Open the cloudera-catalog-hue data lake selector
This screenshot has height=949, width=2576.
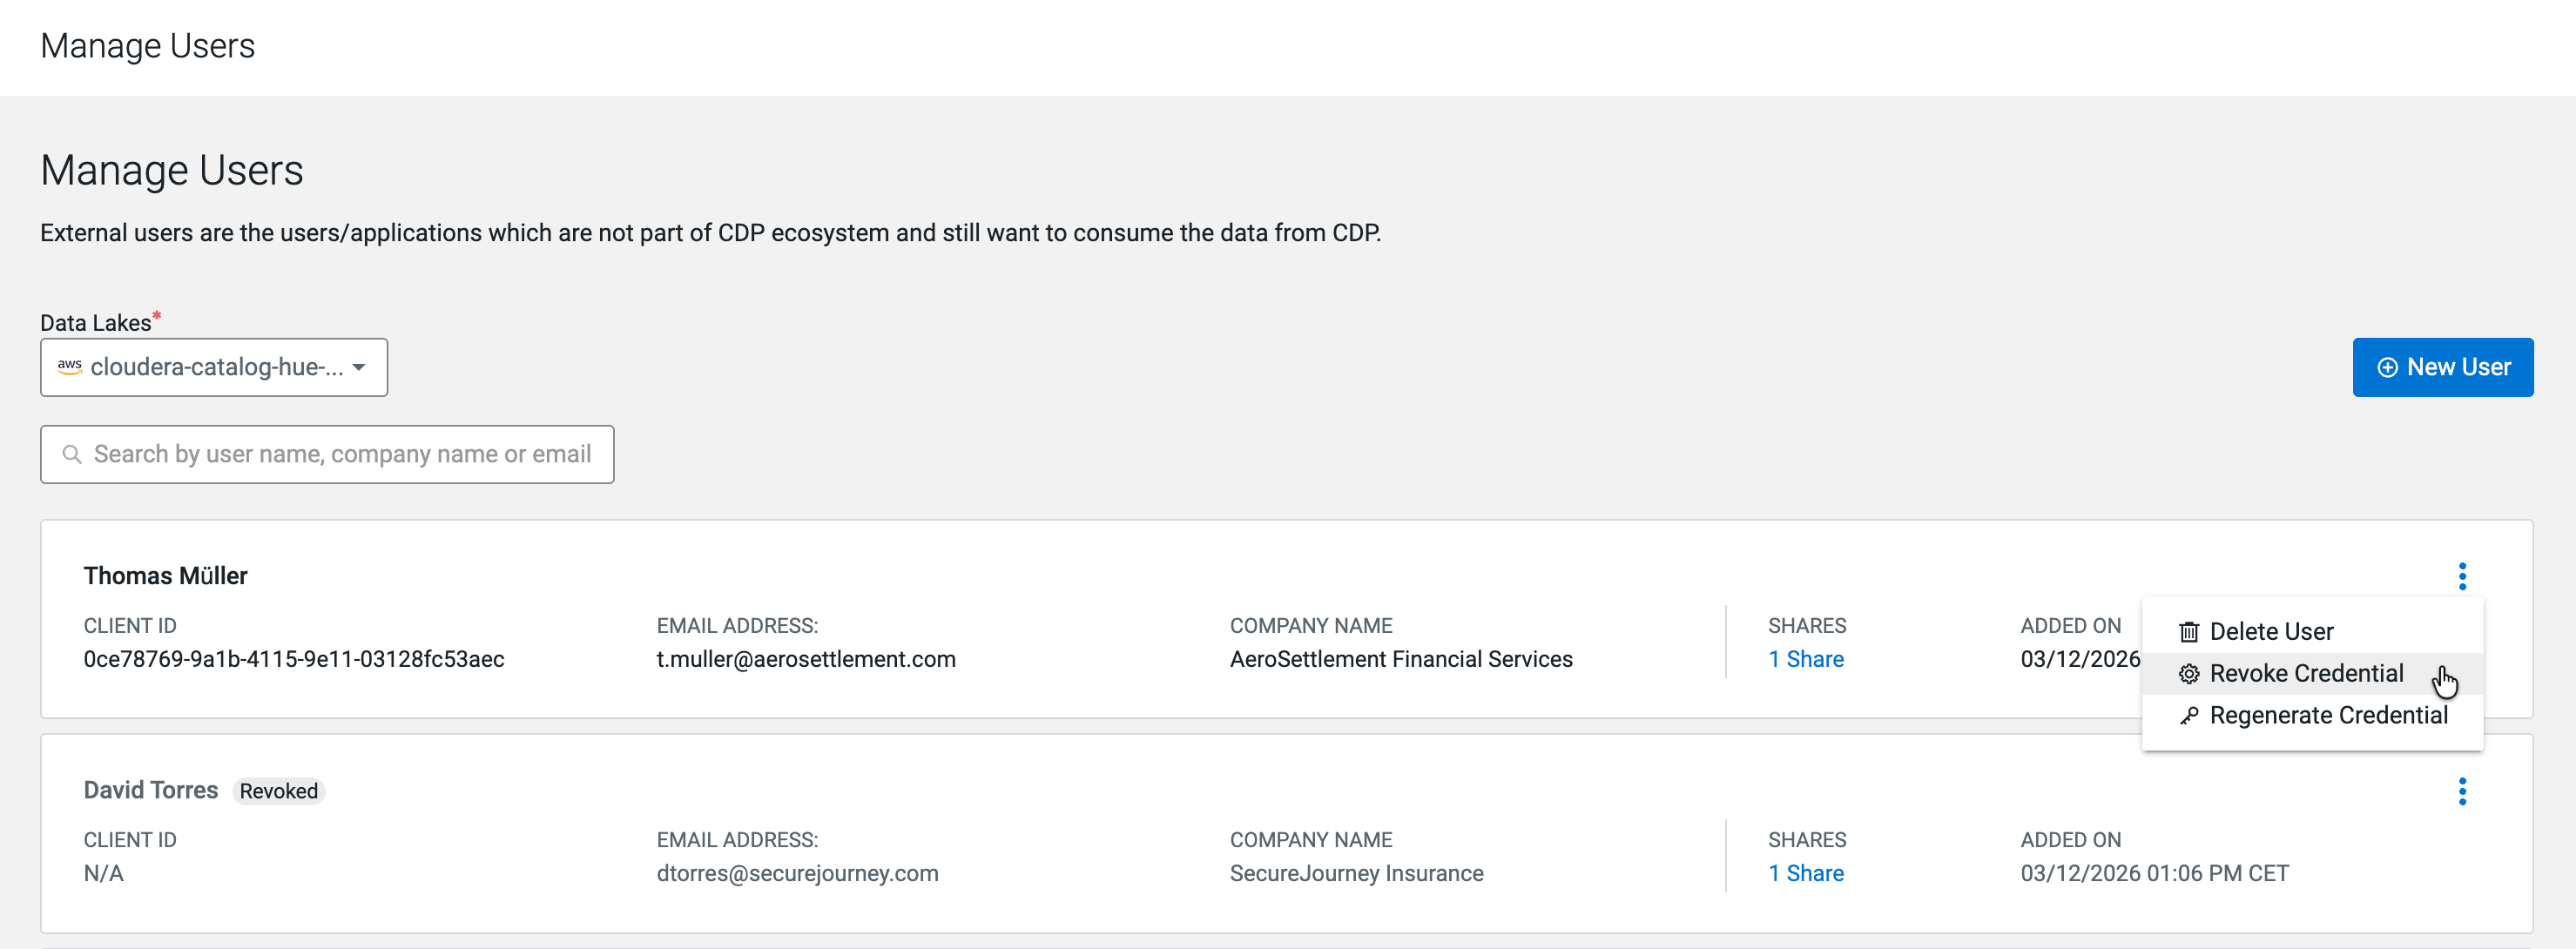[216, 367]
